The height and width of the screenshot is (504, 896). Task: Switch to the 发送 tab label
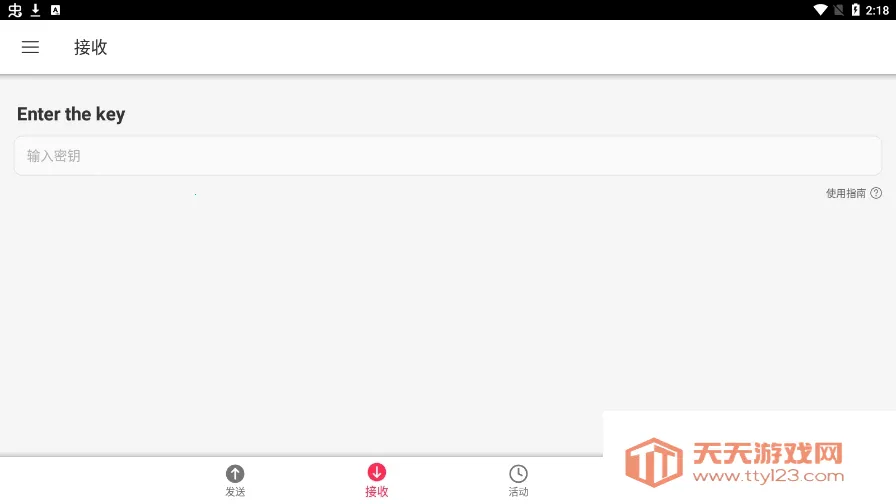click(235, 491)
